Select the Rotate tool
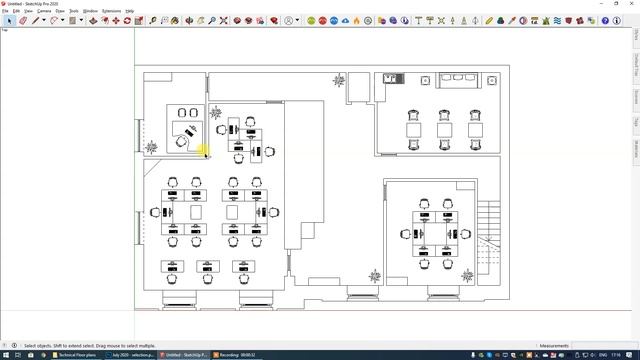 click(127, 20)
